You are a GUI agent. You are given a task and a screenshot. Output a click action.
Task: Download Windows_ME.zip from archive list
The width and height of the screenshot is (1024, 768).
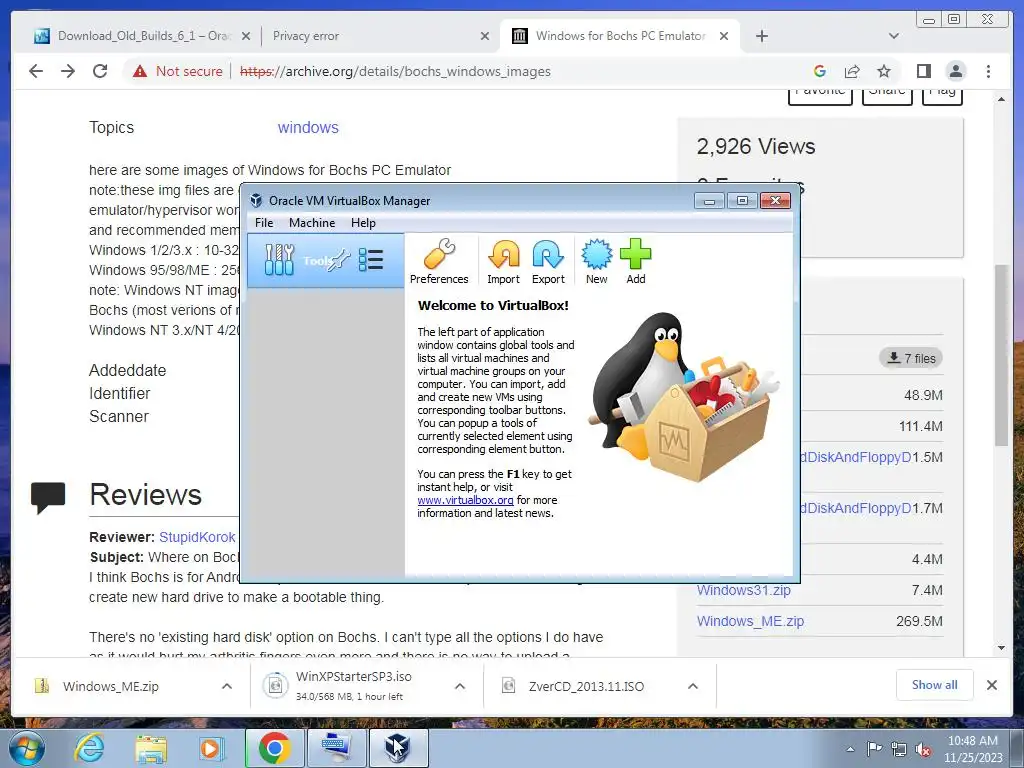click(750, 621)
